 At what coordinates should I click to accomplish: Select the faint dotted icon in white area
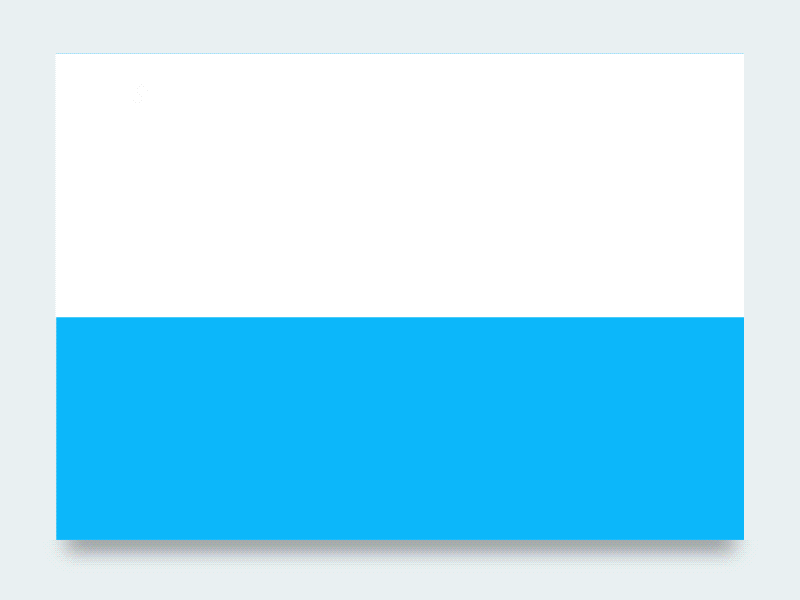[140, 94]
